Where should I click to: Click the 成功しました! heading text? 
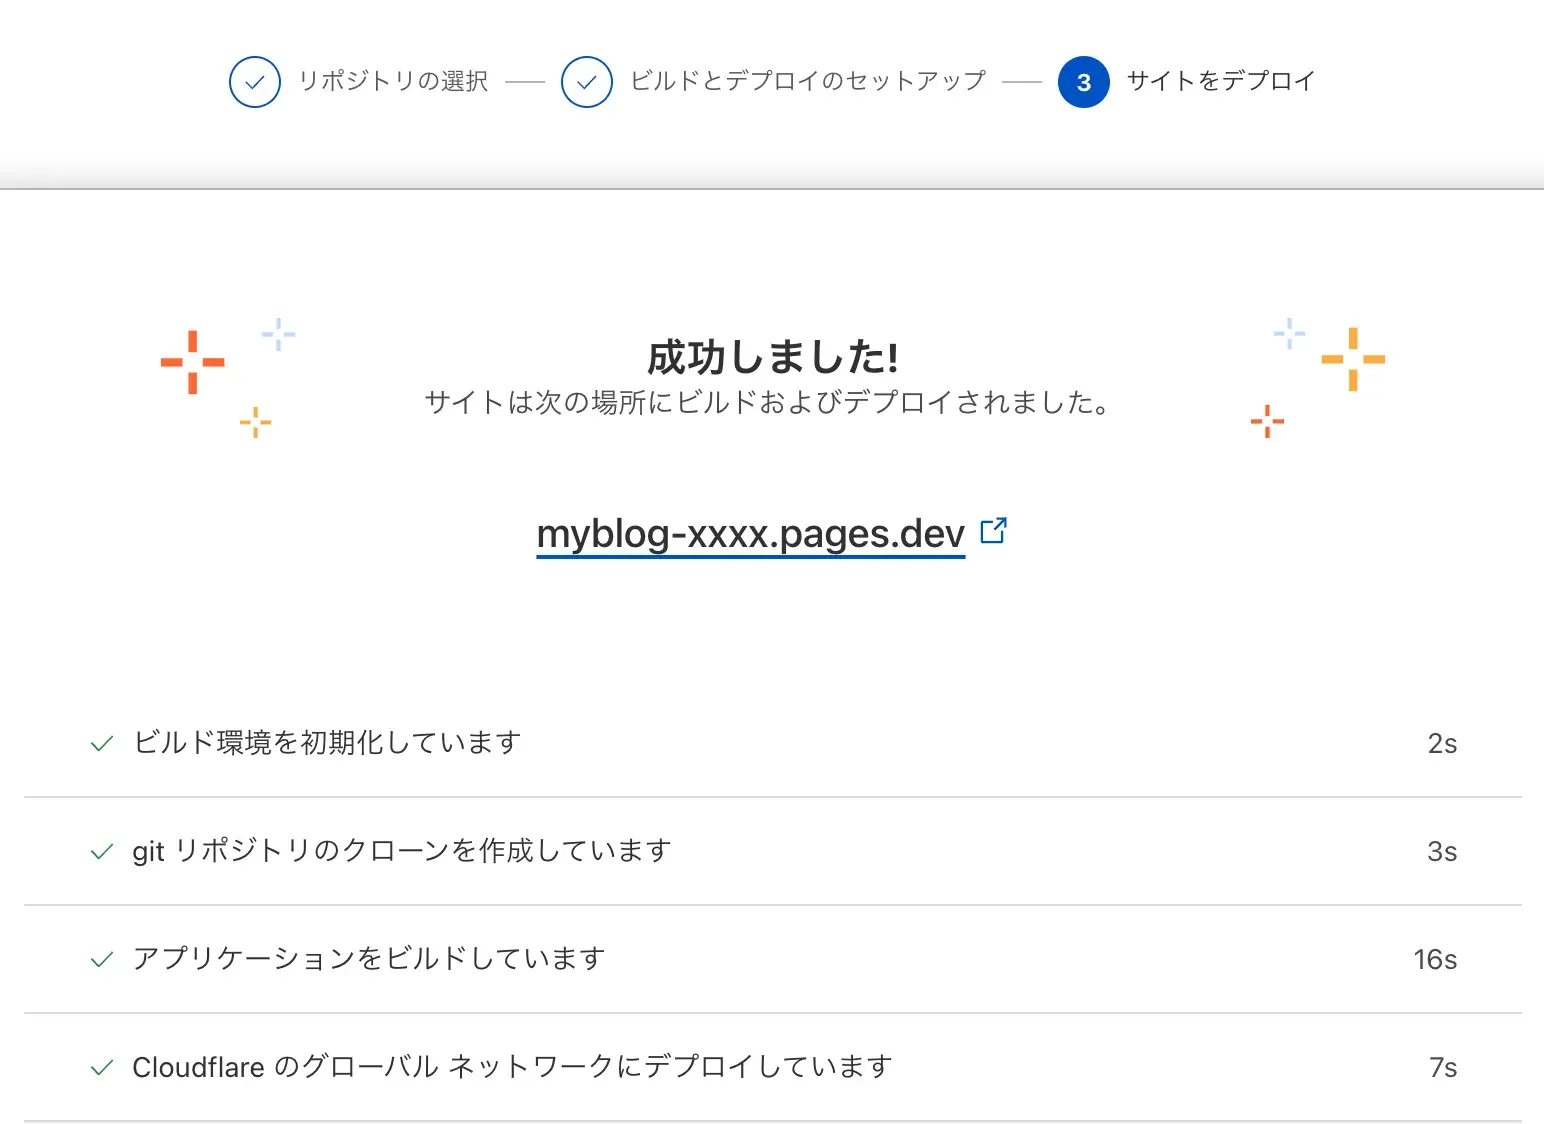[769, 355]
